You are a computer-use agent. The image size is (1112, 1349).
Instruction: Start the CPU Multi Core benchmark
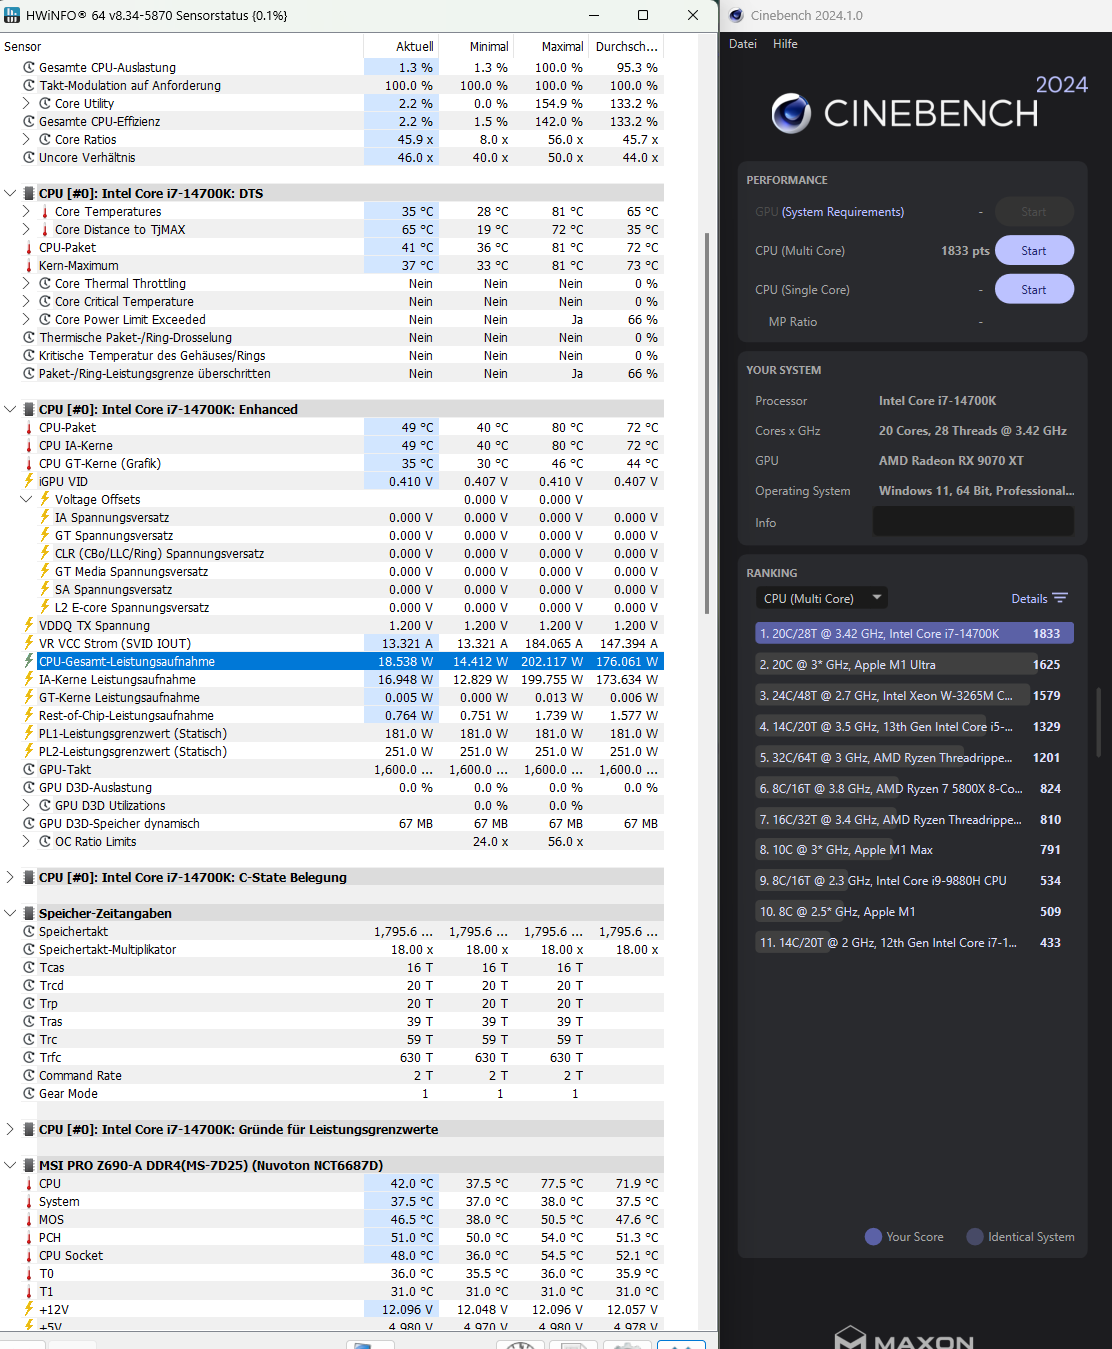pos(1034,250)
